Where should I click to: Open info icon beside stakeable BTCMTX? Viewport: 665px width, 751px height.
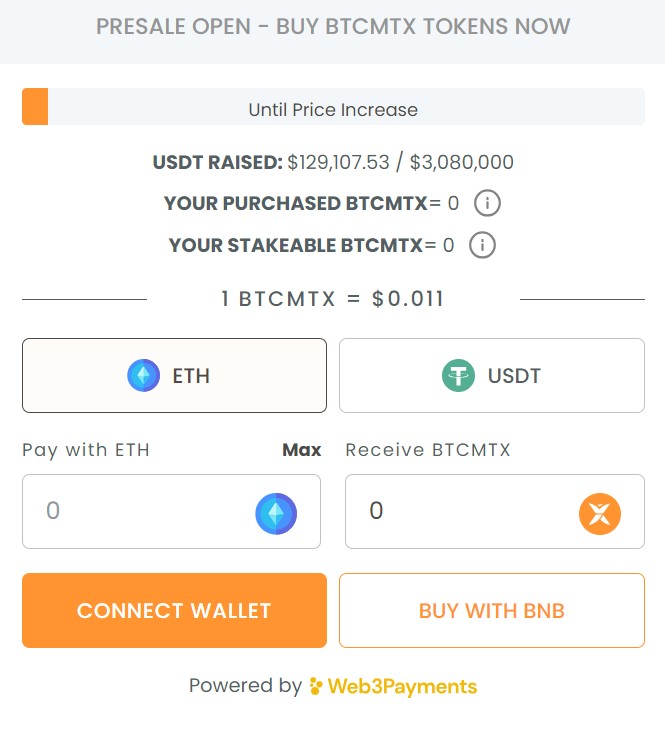point(482,245)
